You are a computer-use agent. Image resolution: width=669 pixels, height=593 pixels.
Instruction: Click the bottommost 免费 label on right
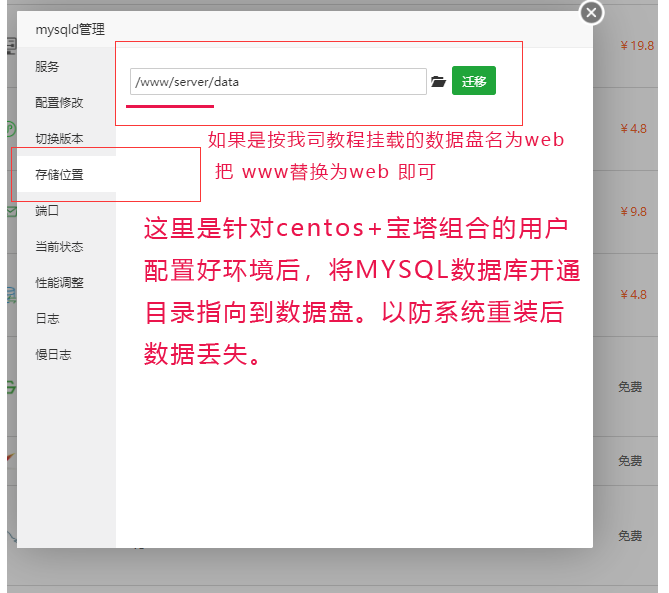coord(630,536)
